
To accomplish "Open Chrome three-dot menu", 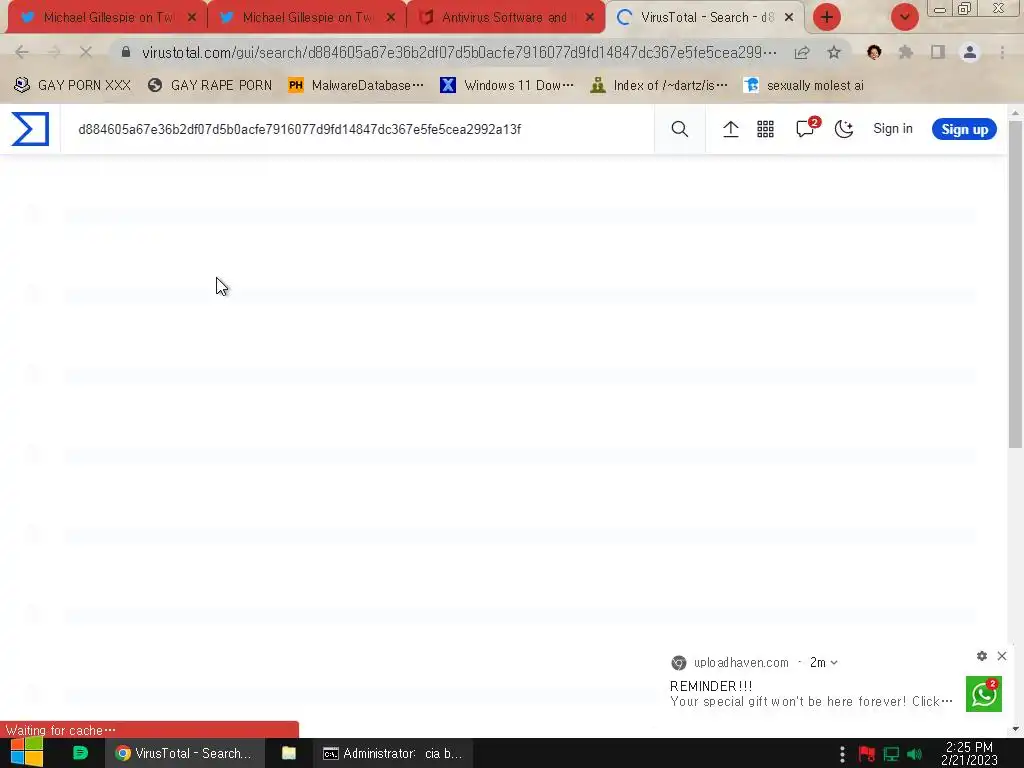I will (x=1002, y=52).
